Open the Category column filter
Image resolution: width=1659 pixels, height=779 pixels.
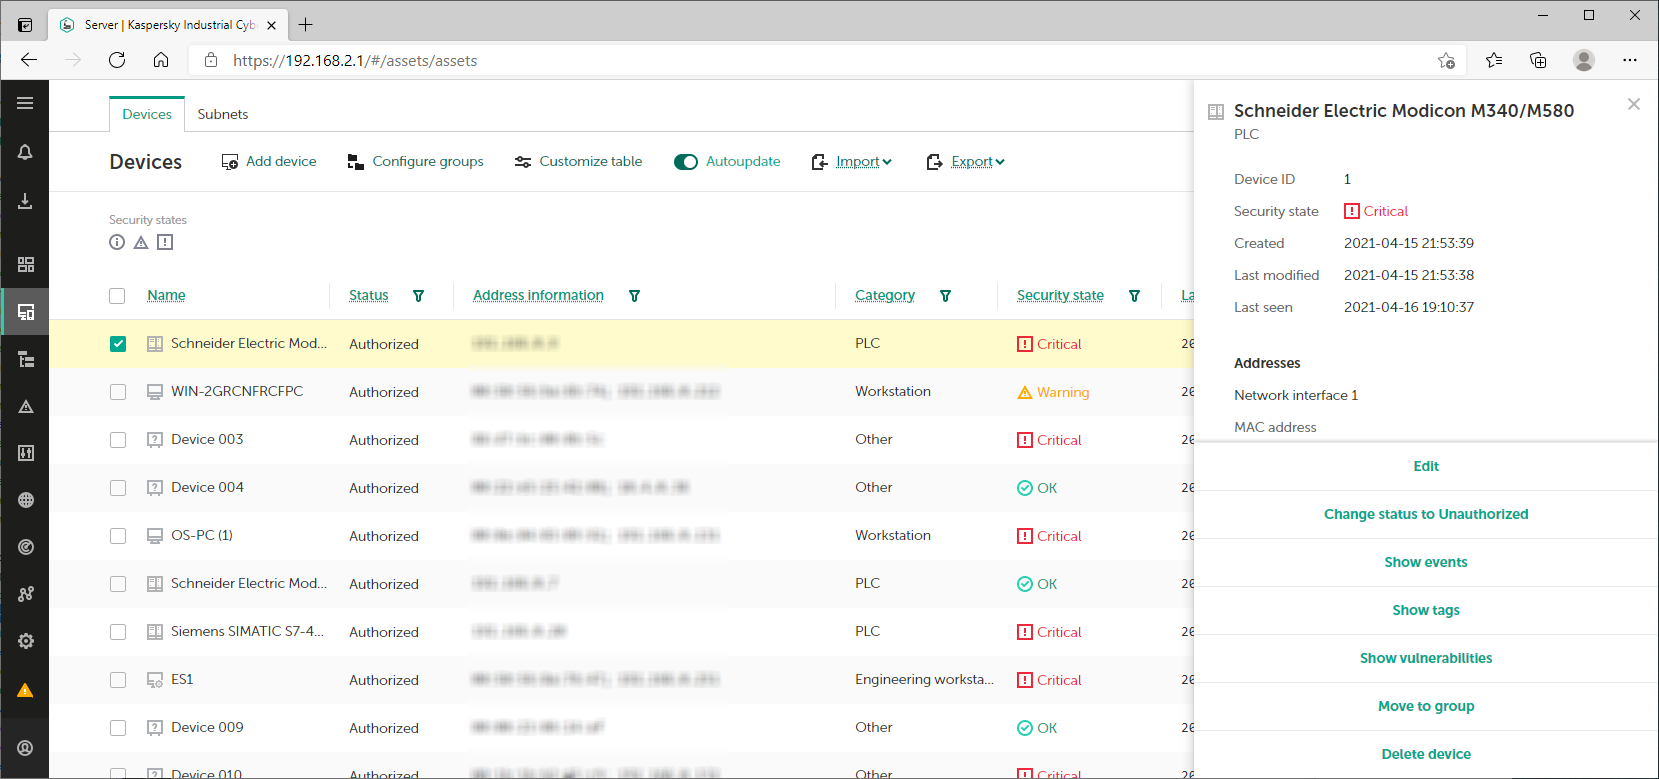click(x=945, y=296)
